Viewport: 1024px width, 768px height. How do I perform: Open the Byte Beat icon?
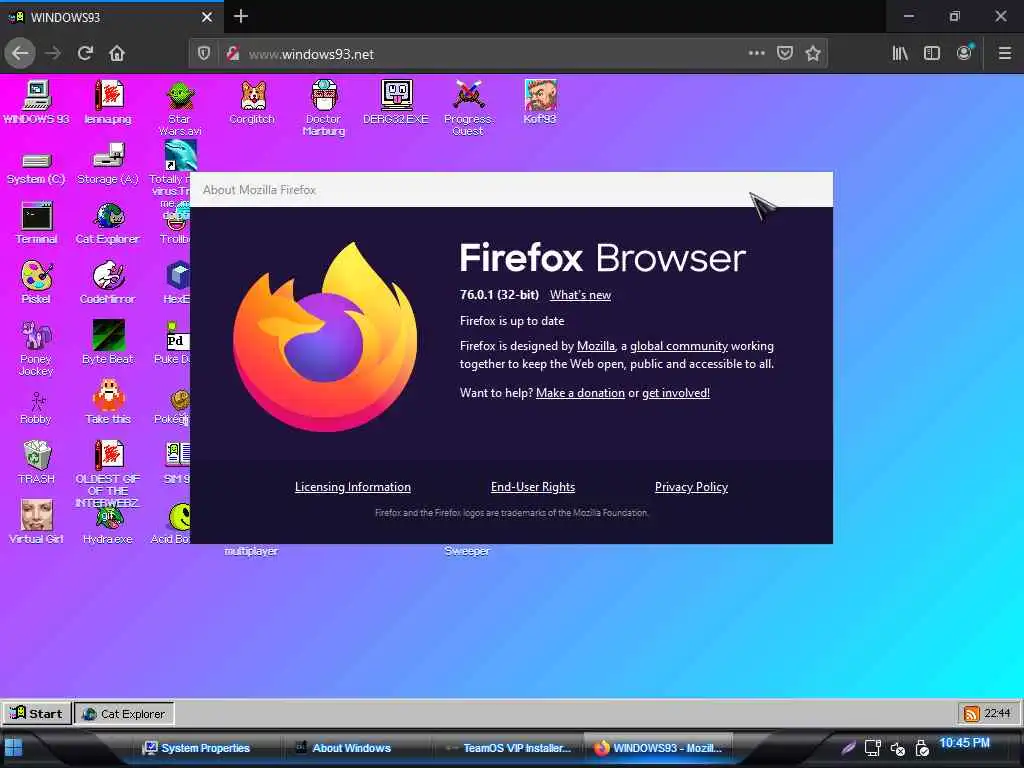[108, 343]
